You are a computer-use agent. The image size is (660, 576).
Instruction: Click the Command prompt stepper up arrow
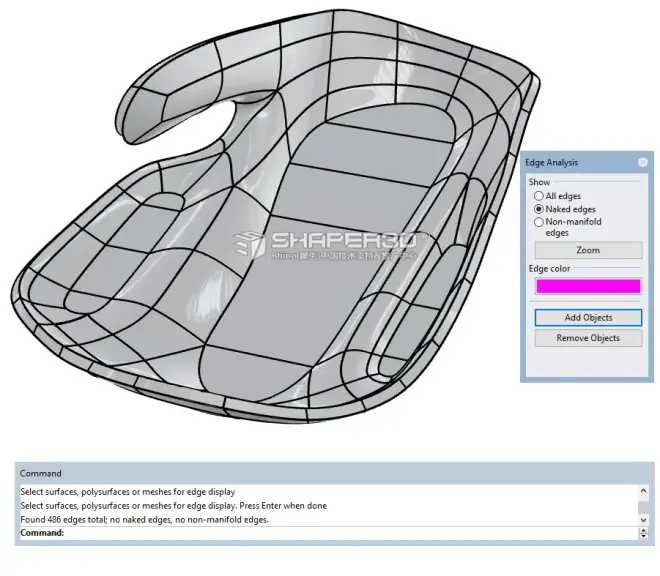click(x=643, y=531)
